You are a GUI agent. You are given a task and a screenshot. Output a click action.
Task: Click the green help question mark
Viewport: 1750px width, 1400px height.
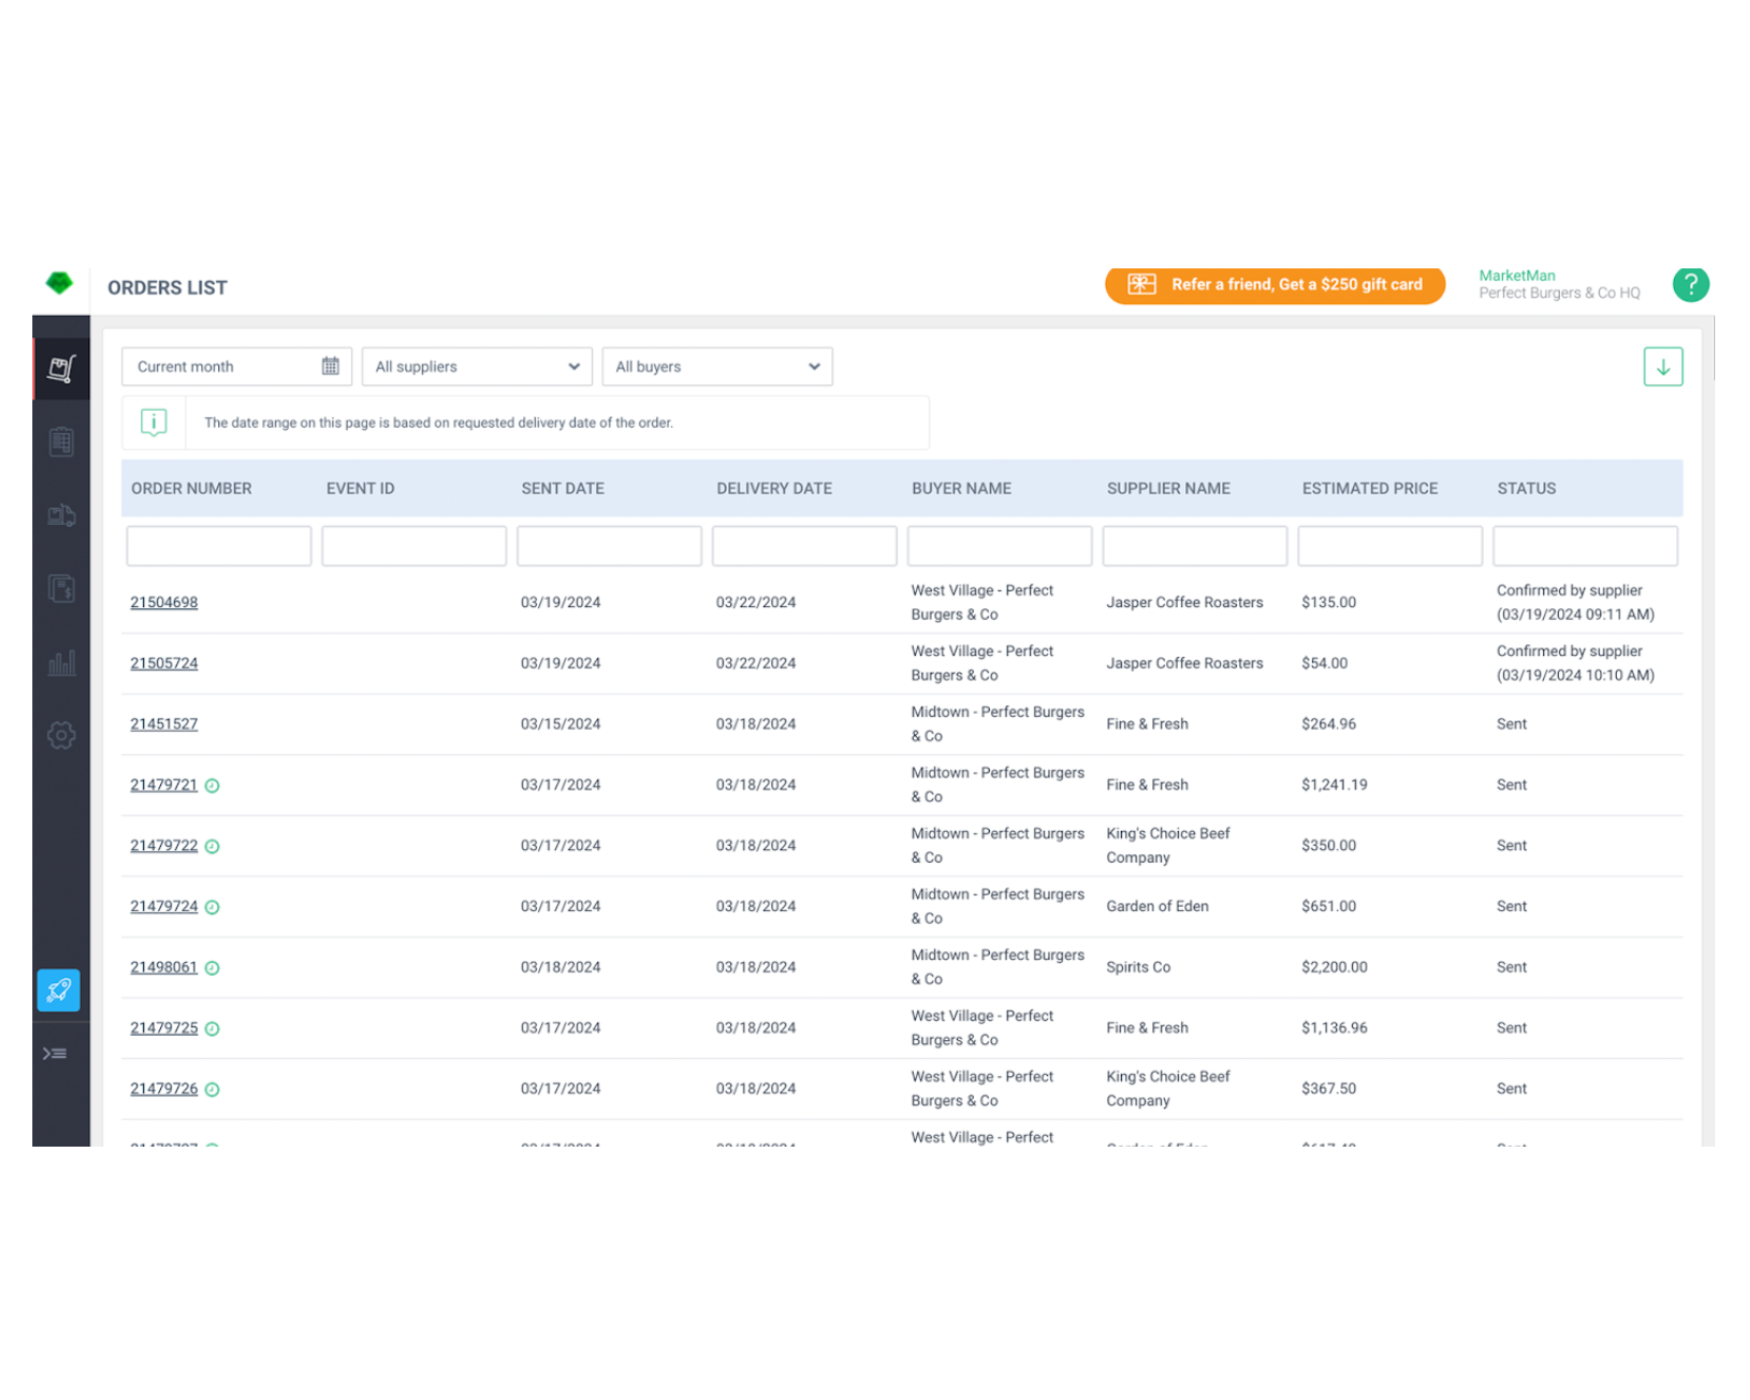pos(1690,285)
